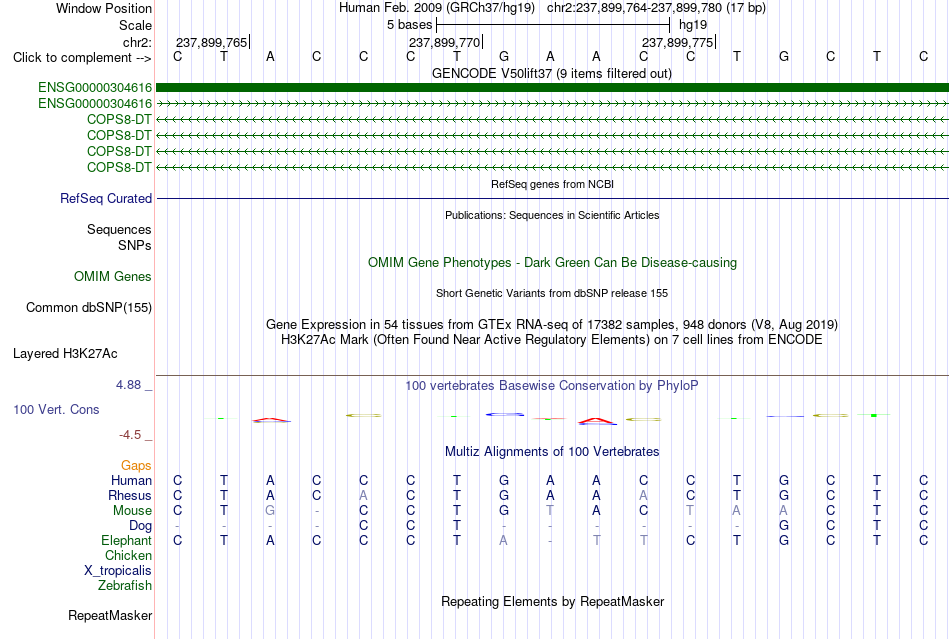This screenshot has height=639, width=950.
Task: Click the 4.88 upper scale value
Action: (x=128, y=385)
